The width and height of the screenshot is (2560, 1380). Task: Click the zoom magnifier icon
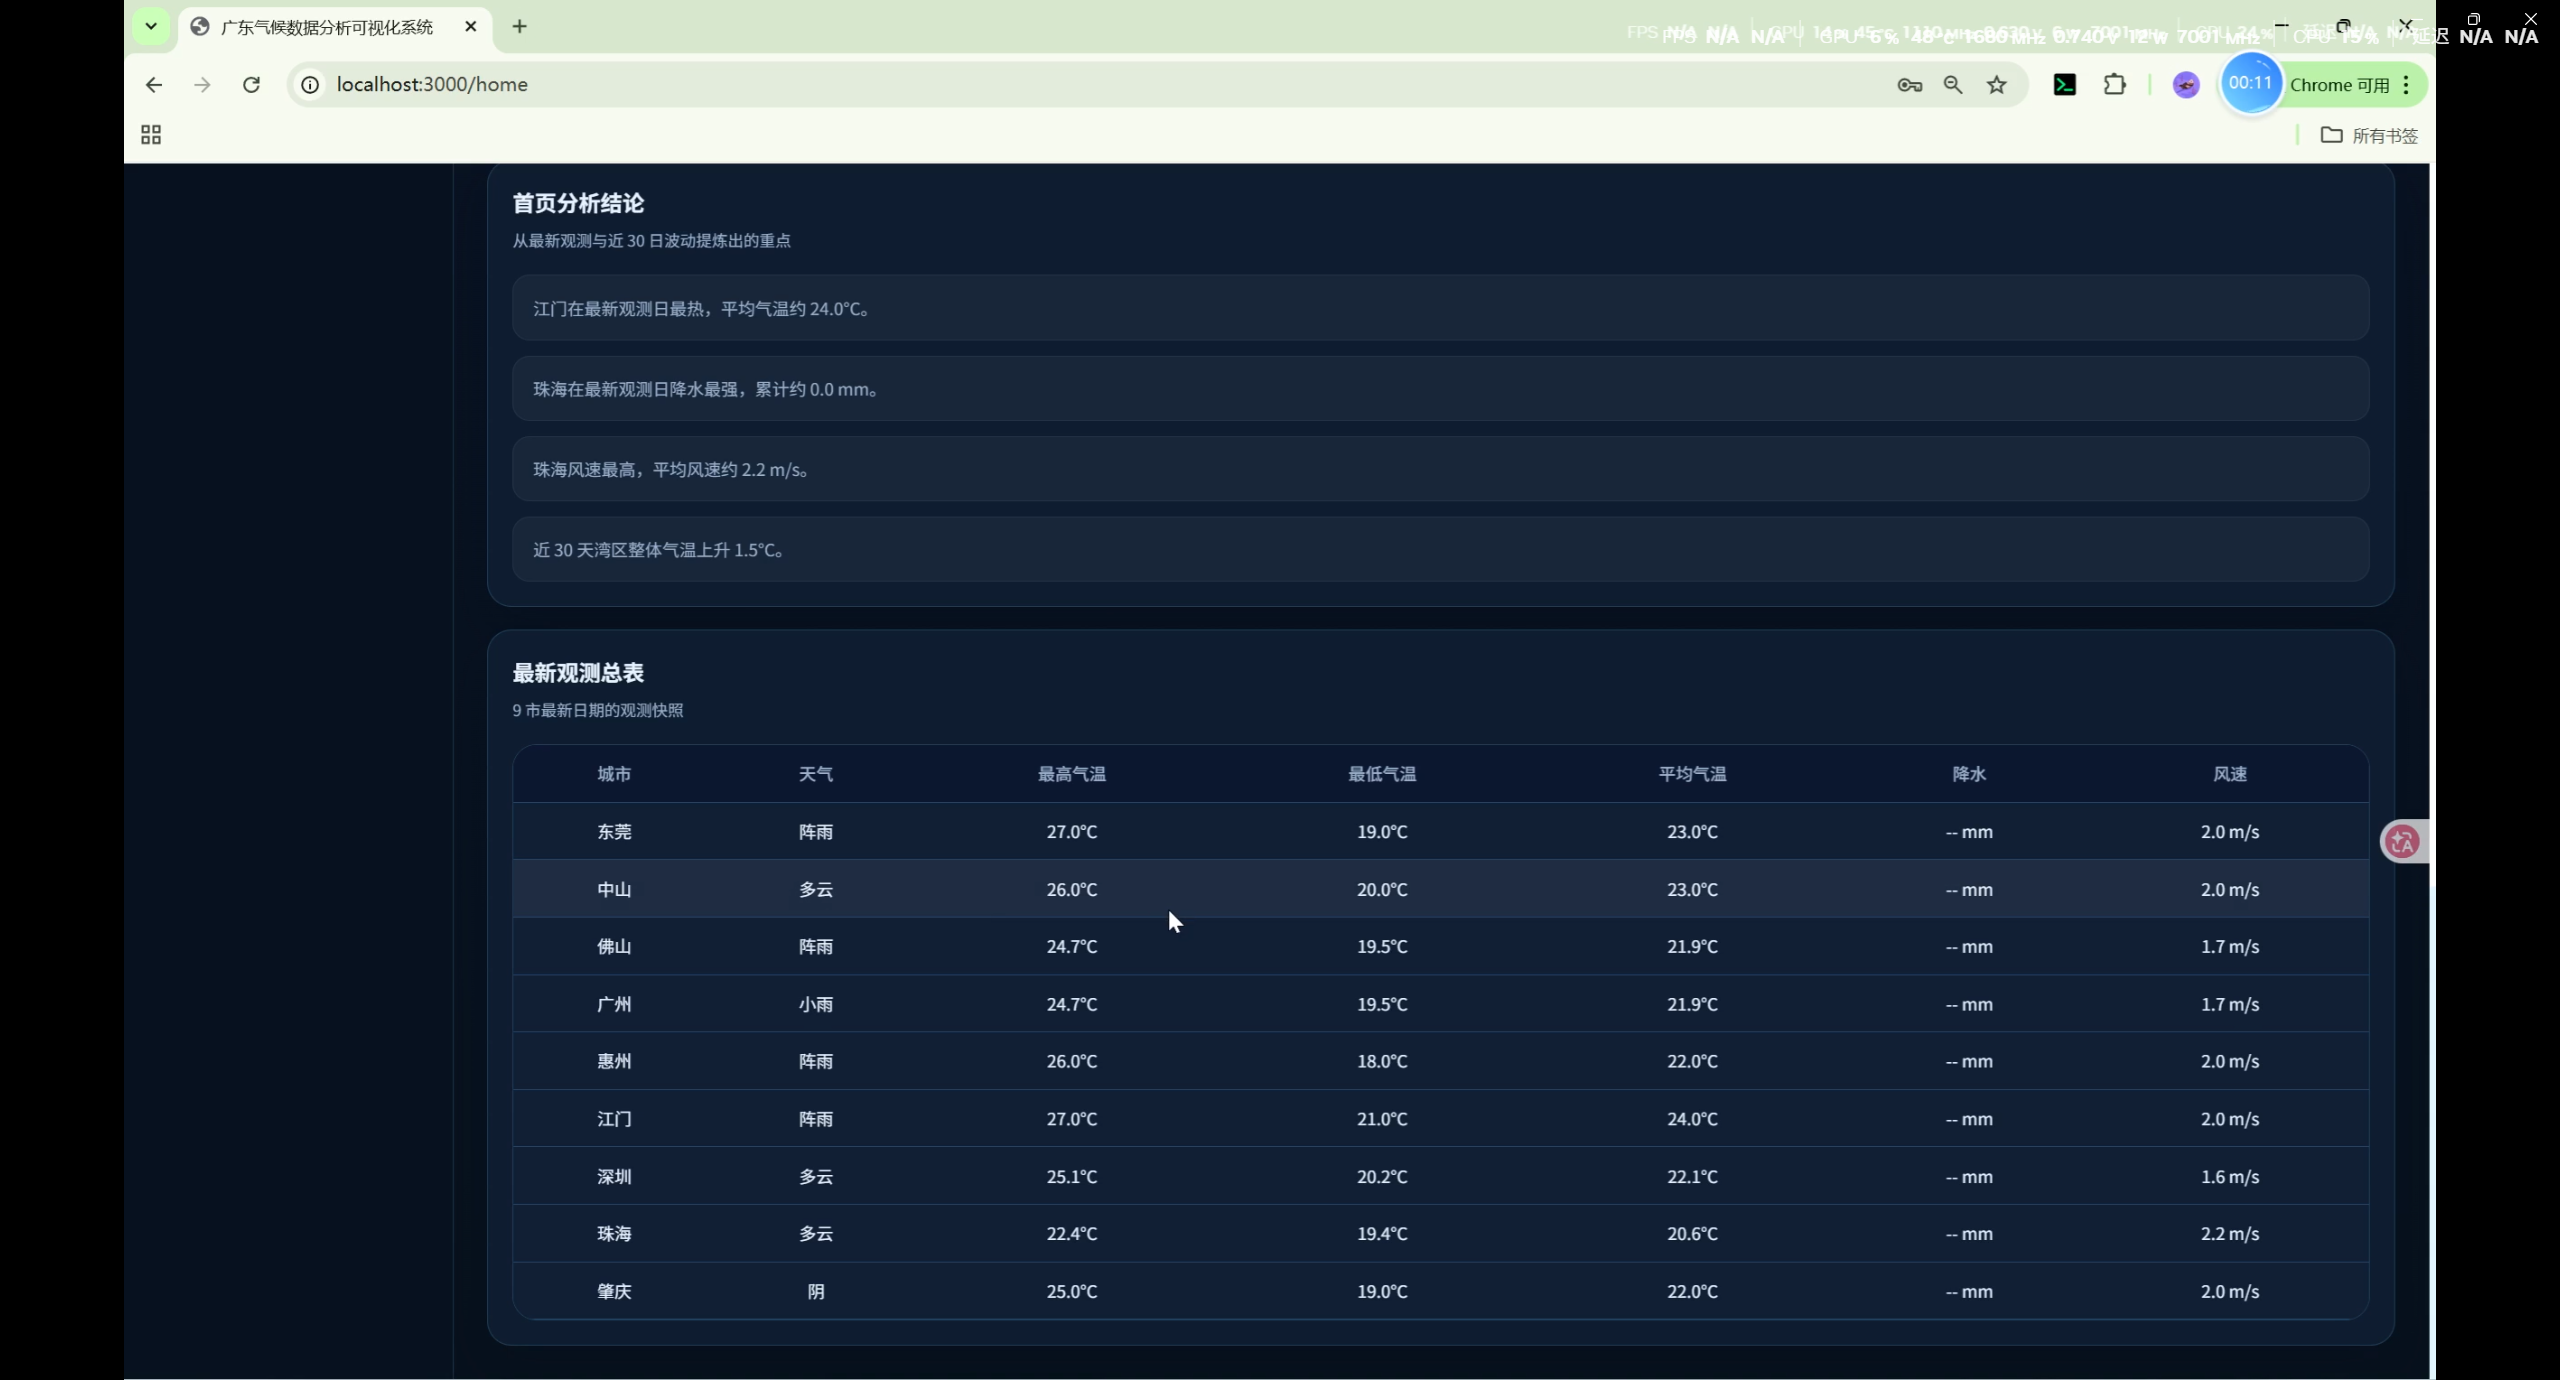tap(1953, 85)
